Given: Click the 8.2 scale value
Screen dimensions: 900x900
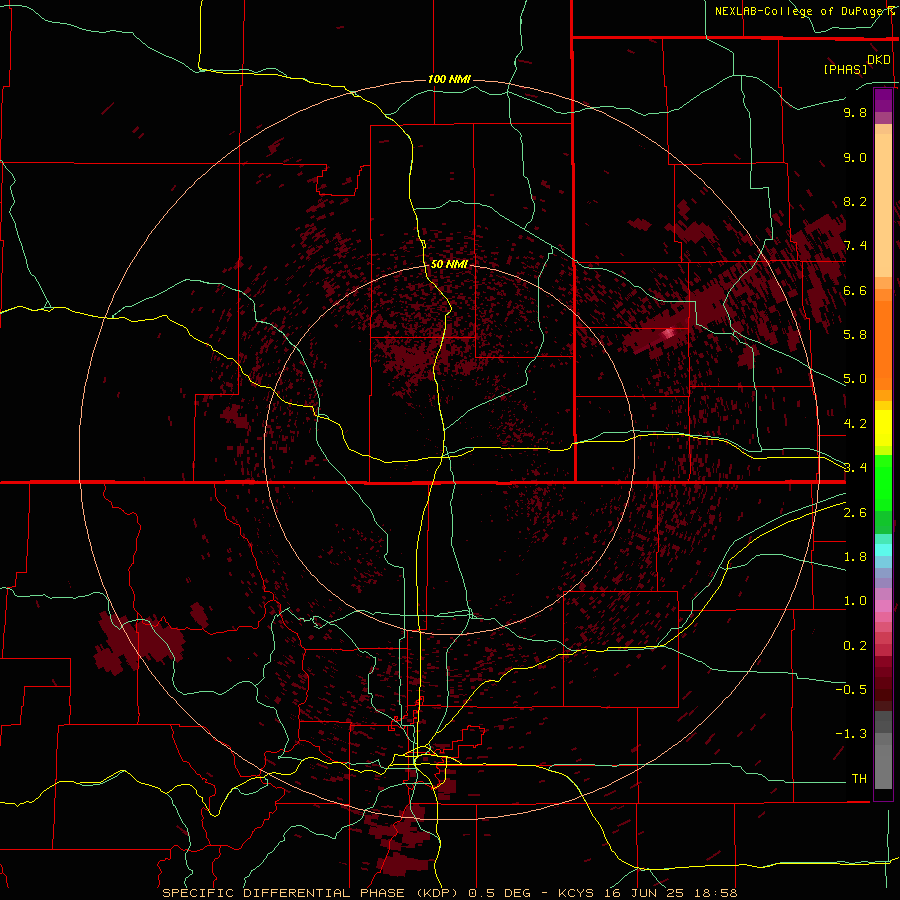Looking at the screenshot, I should click(855, 201).
